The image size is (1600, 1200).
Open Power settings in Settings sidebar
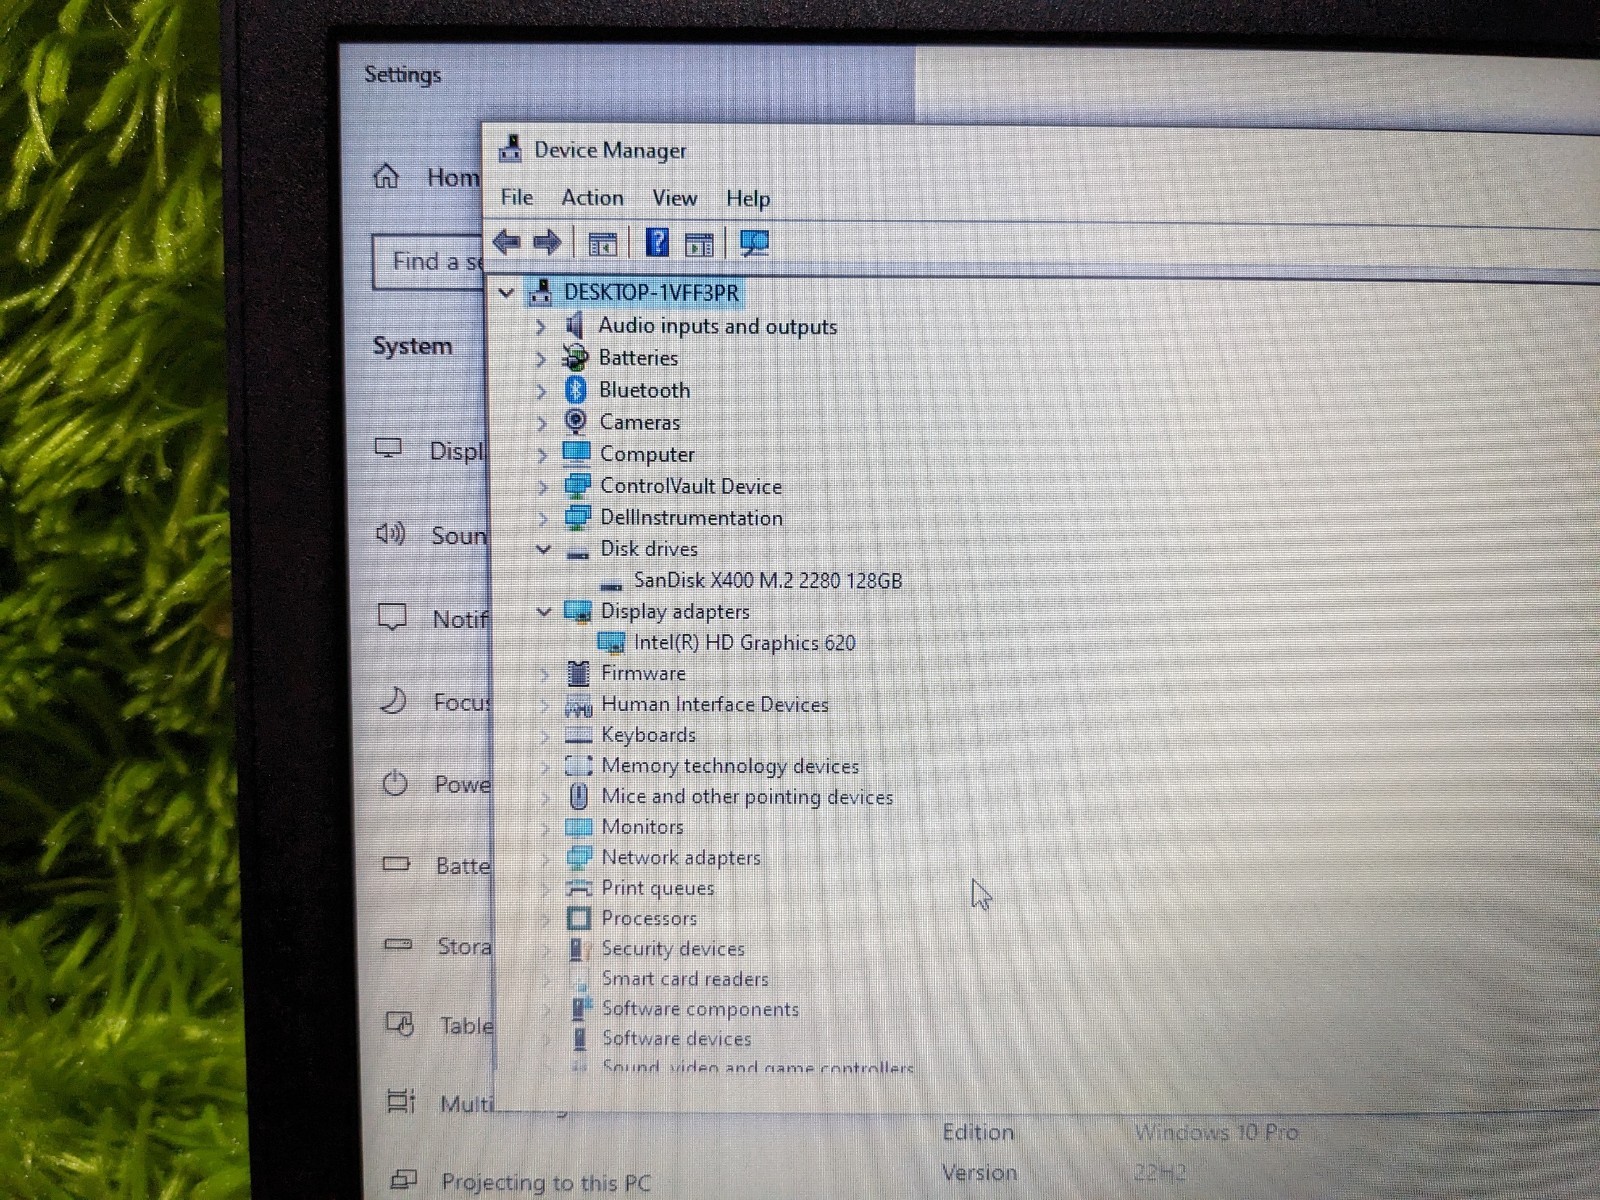pyautogui.click(x=462, y=784)
